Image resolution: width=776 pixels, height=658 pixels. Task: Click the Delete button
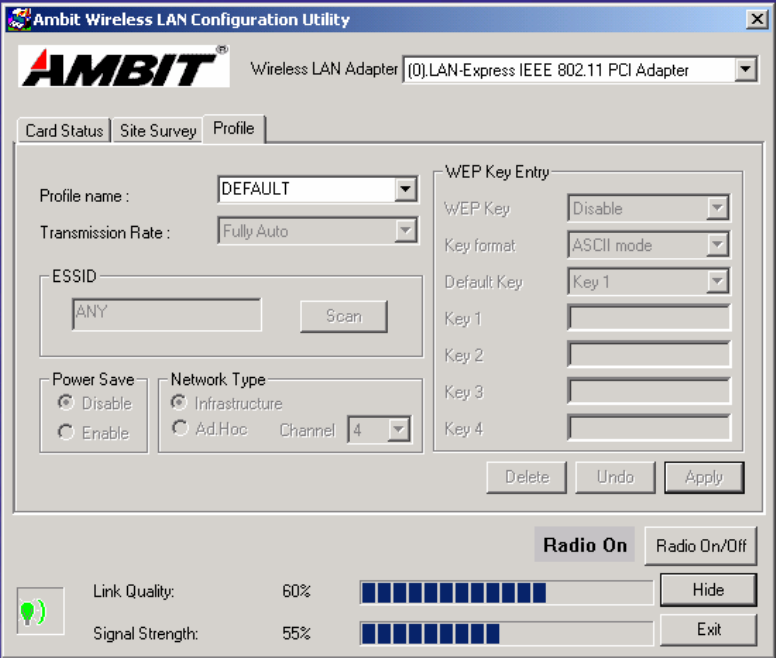tap(527, 477)
